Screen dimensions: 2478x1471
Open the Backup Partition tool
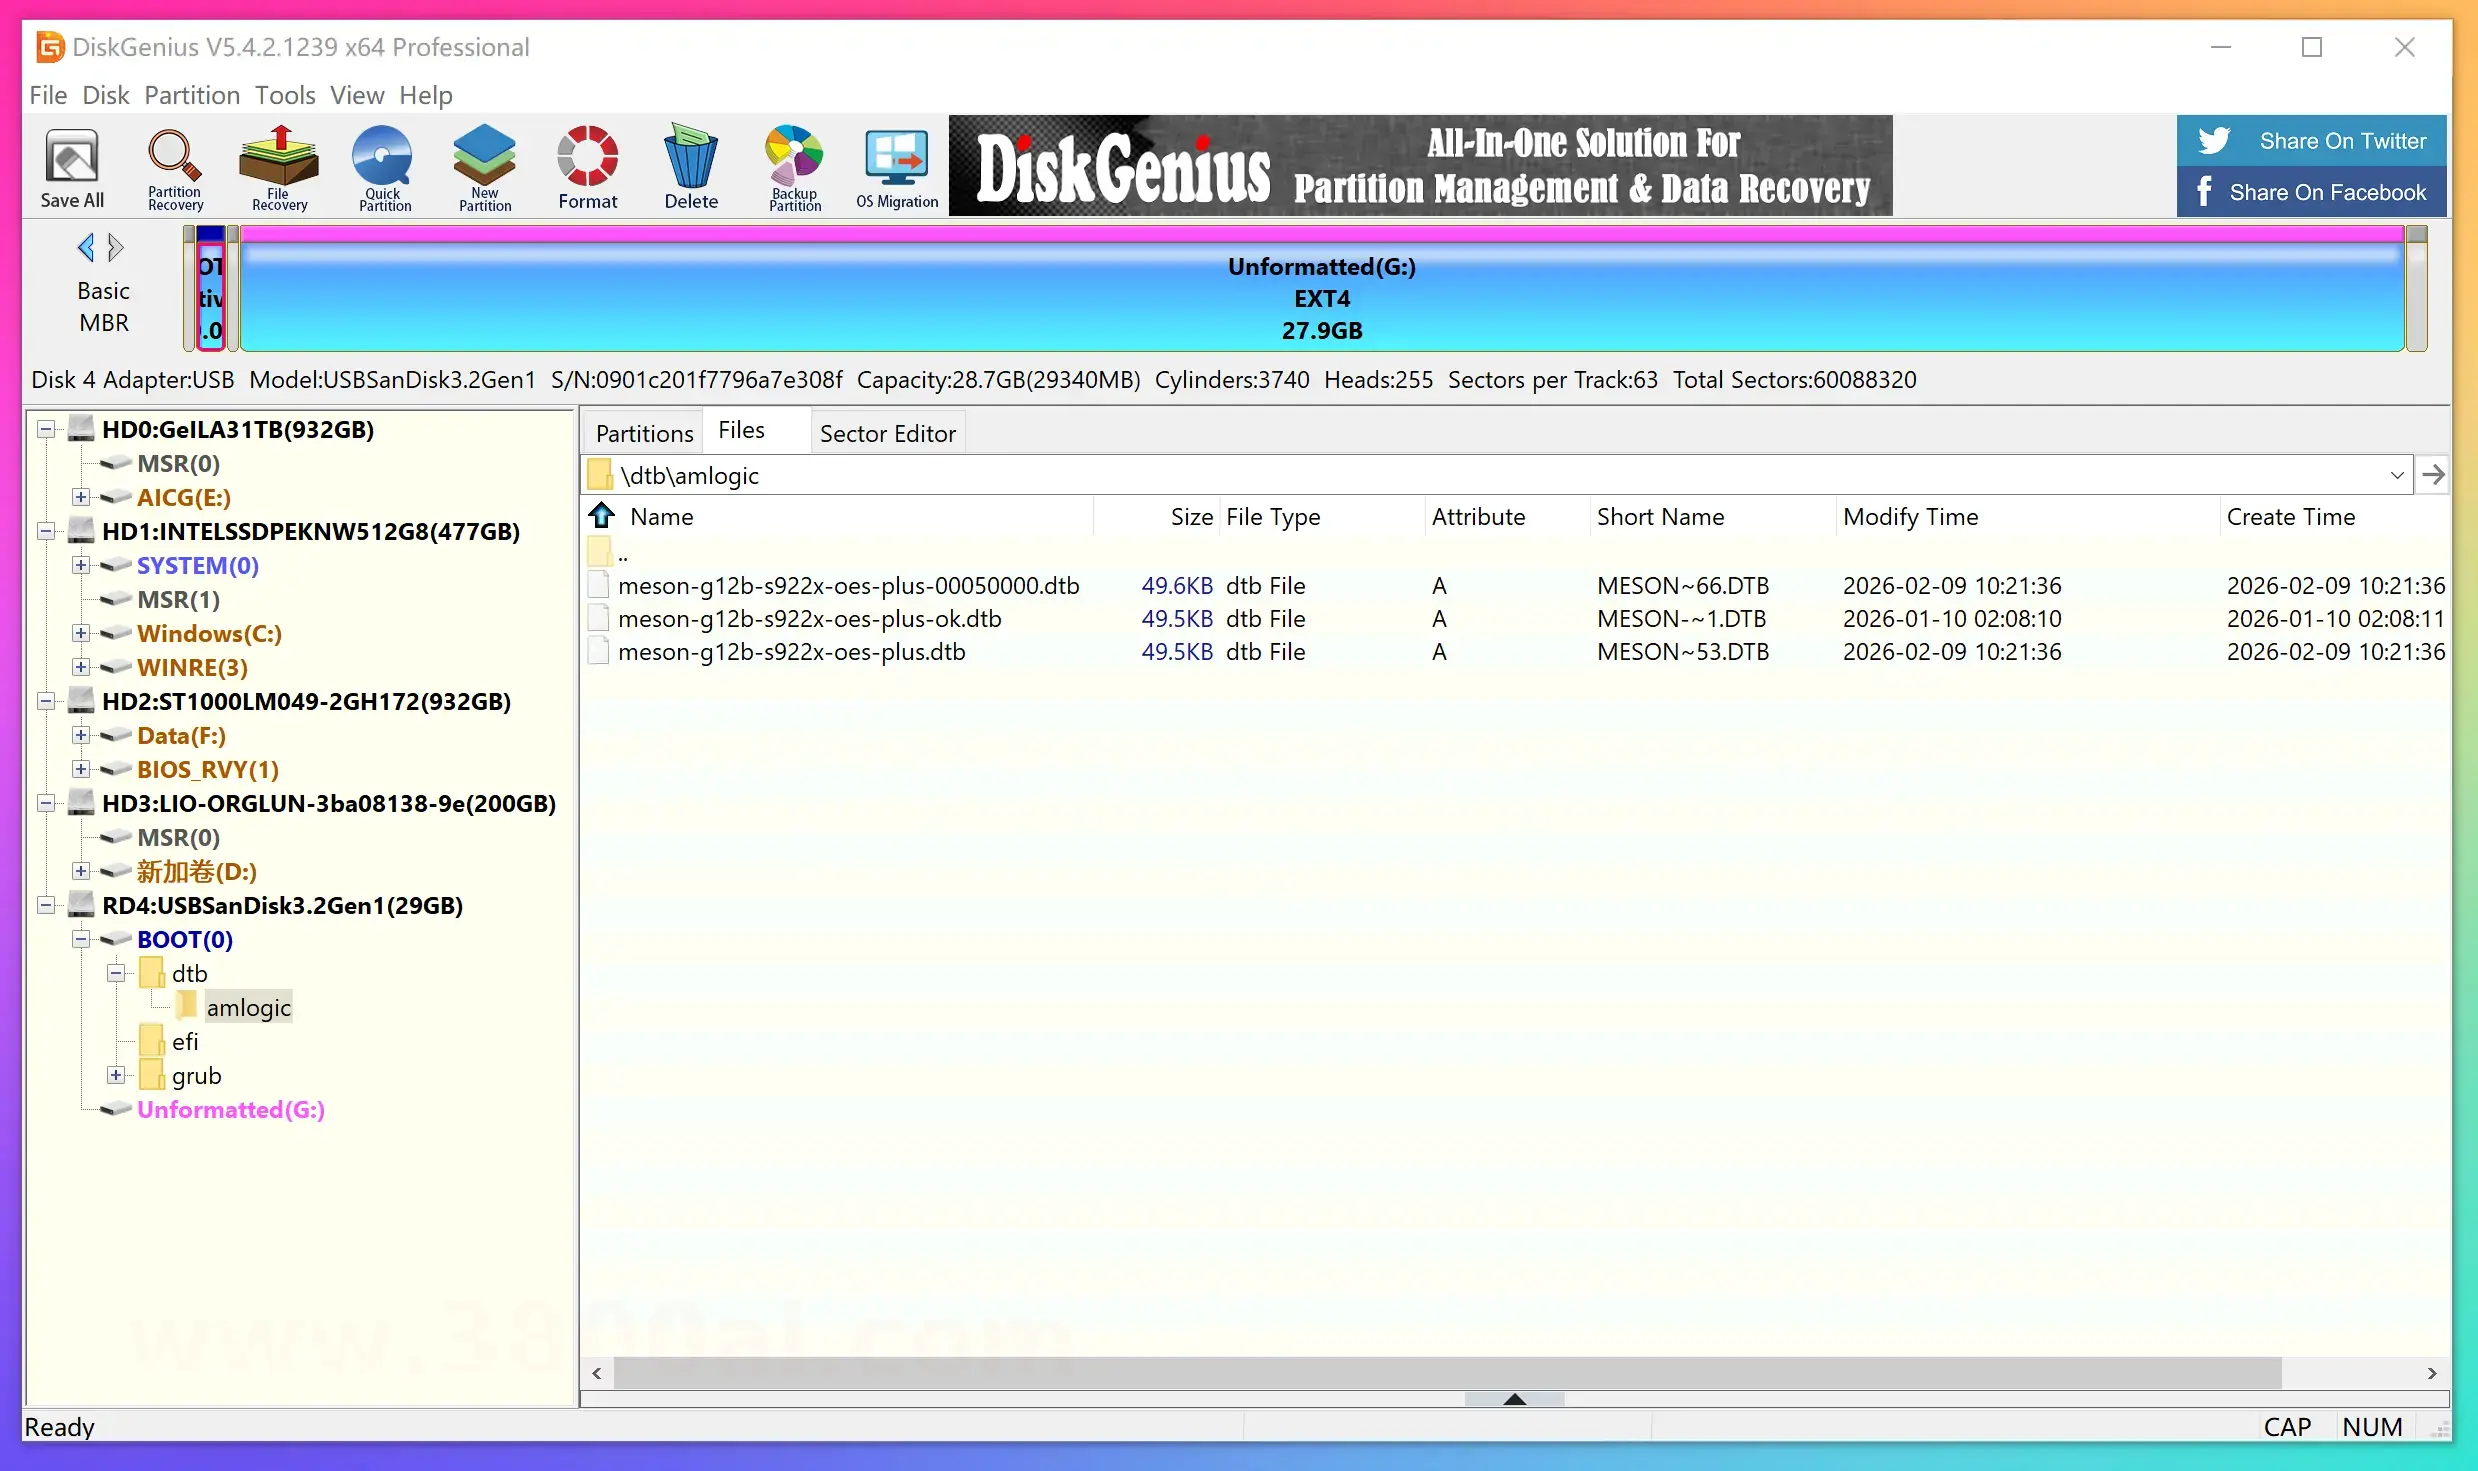point(794,168)
